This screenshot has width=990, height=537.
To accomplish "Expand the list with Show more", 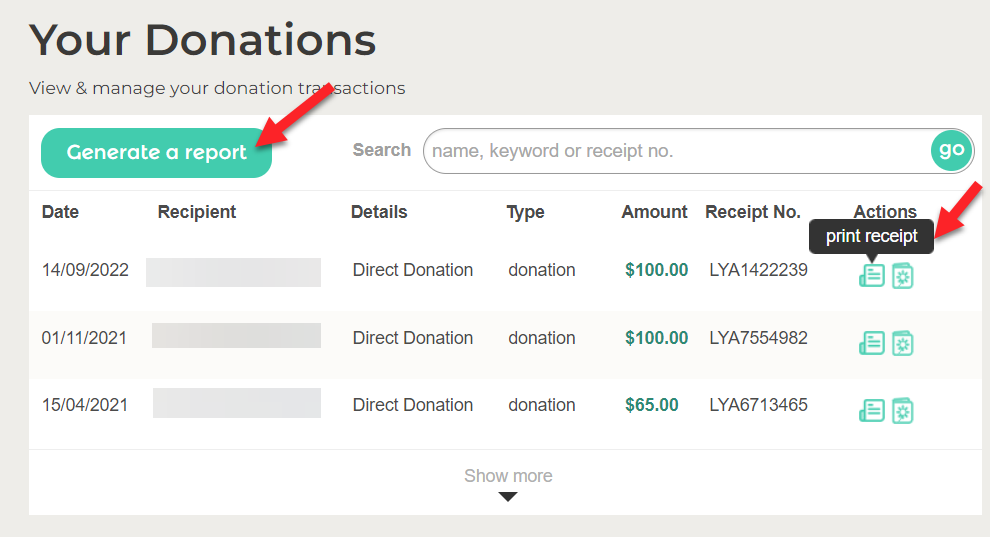I will point(508,476).
